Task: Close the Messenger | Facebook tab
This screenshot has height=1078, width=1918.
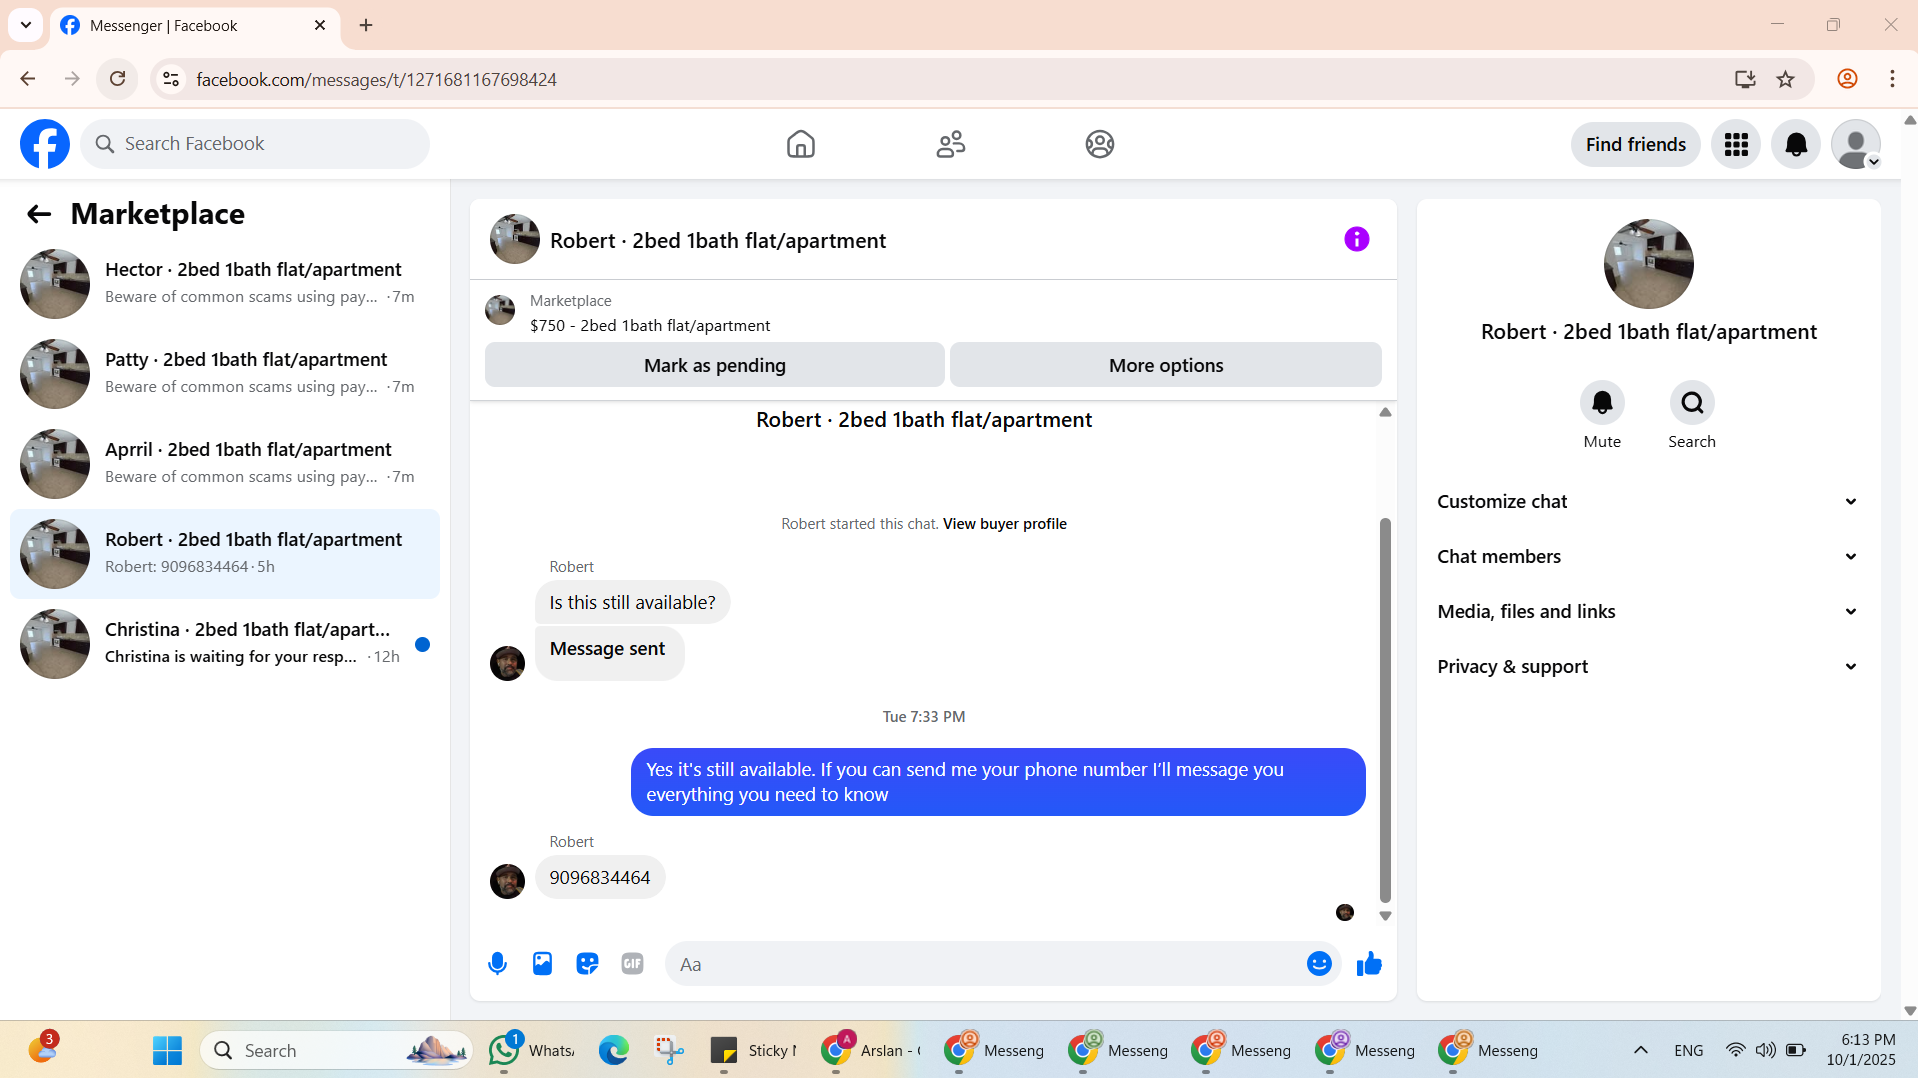Action: point(320,25)
